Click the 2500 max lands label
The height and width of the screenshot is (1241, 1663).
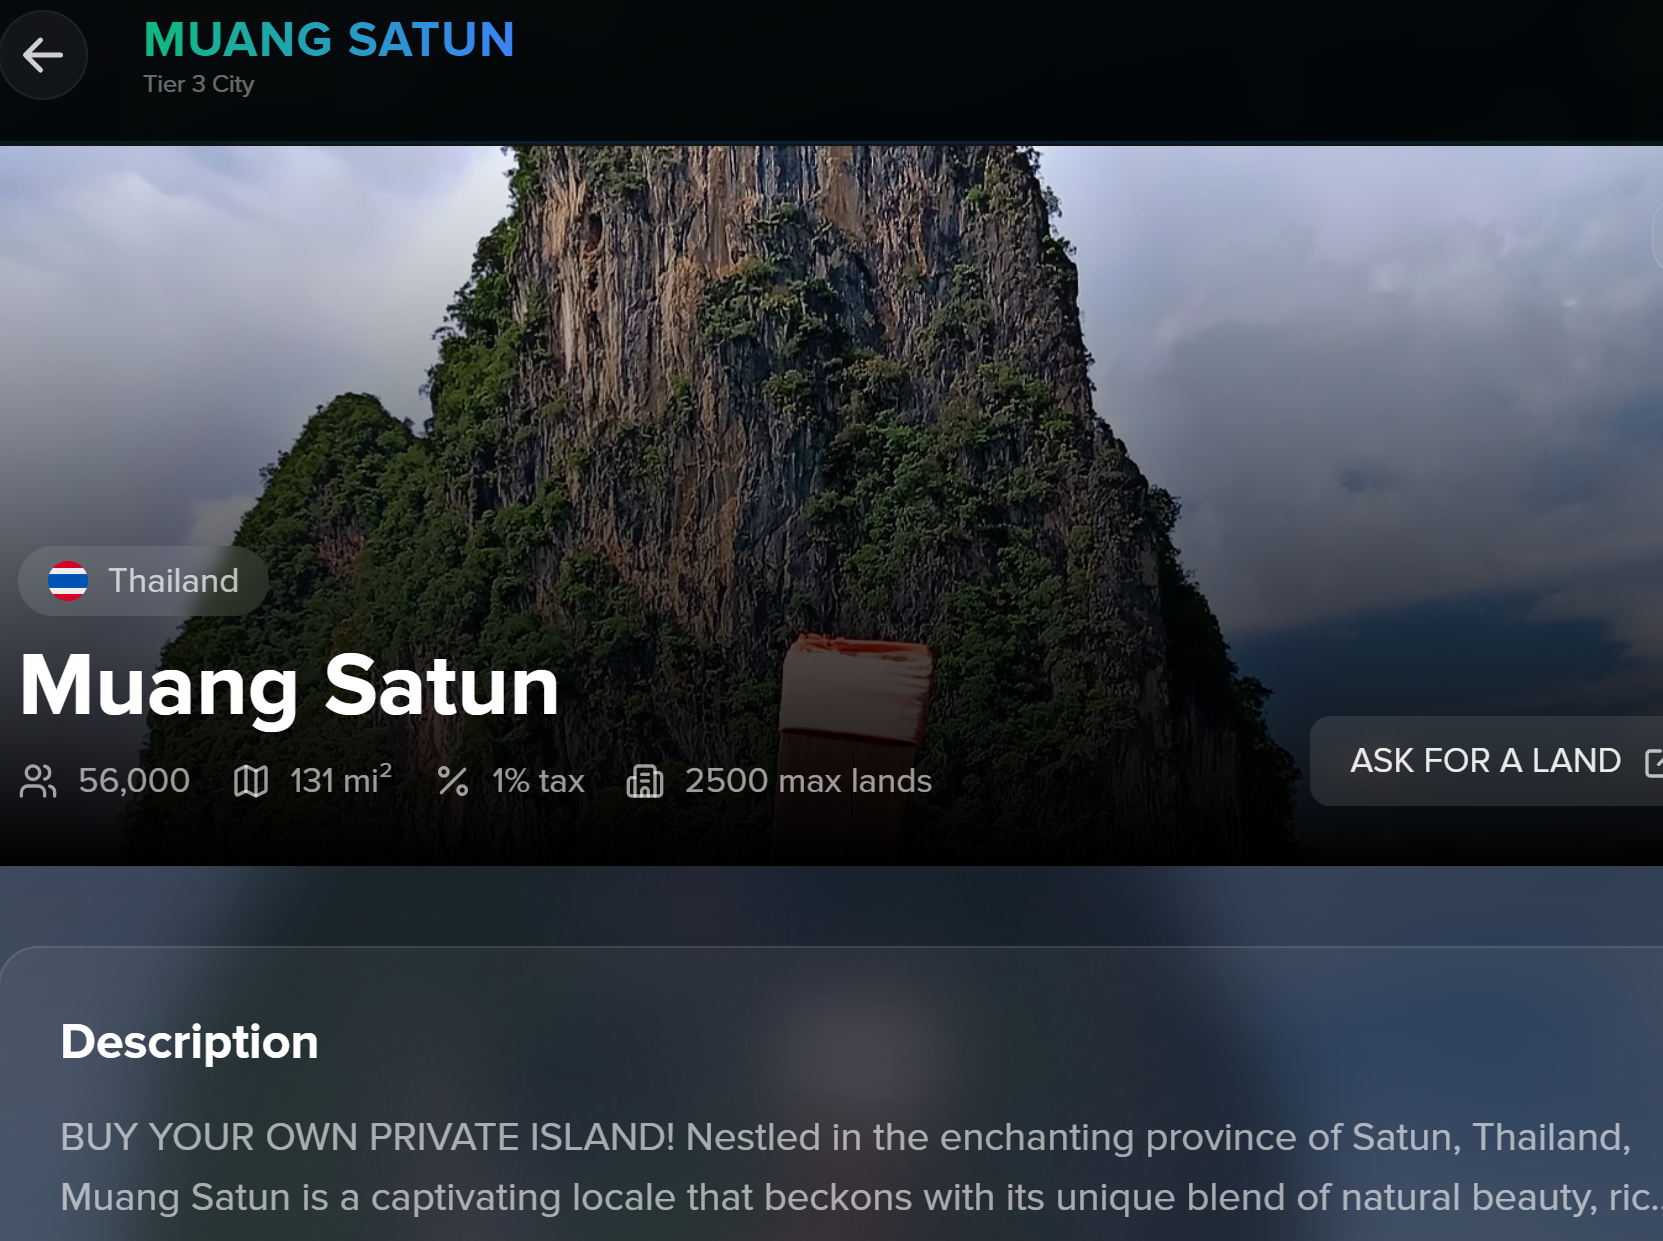coord(808,781)
